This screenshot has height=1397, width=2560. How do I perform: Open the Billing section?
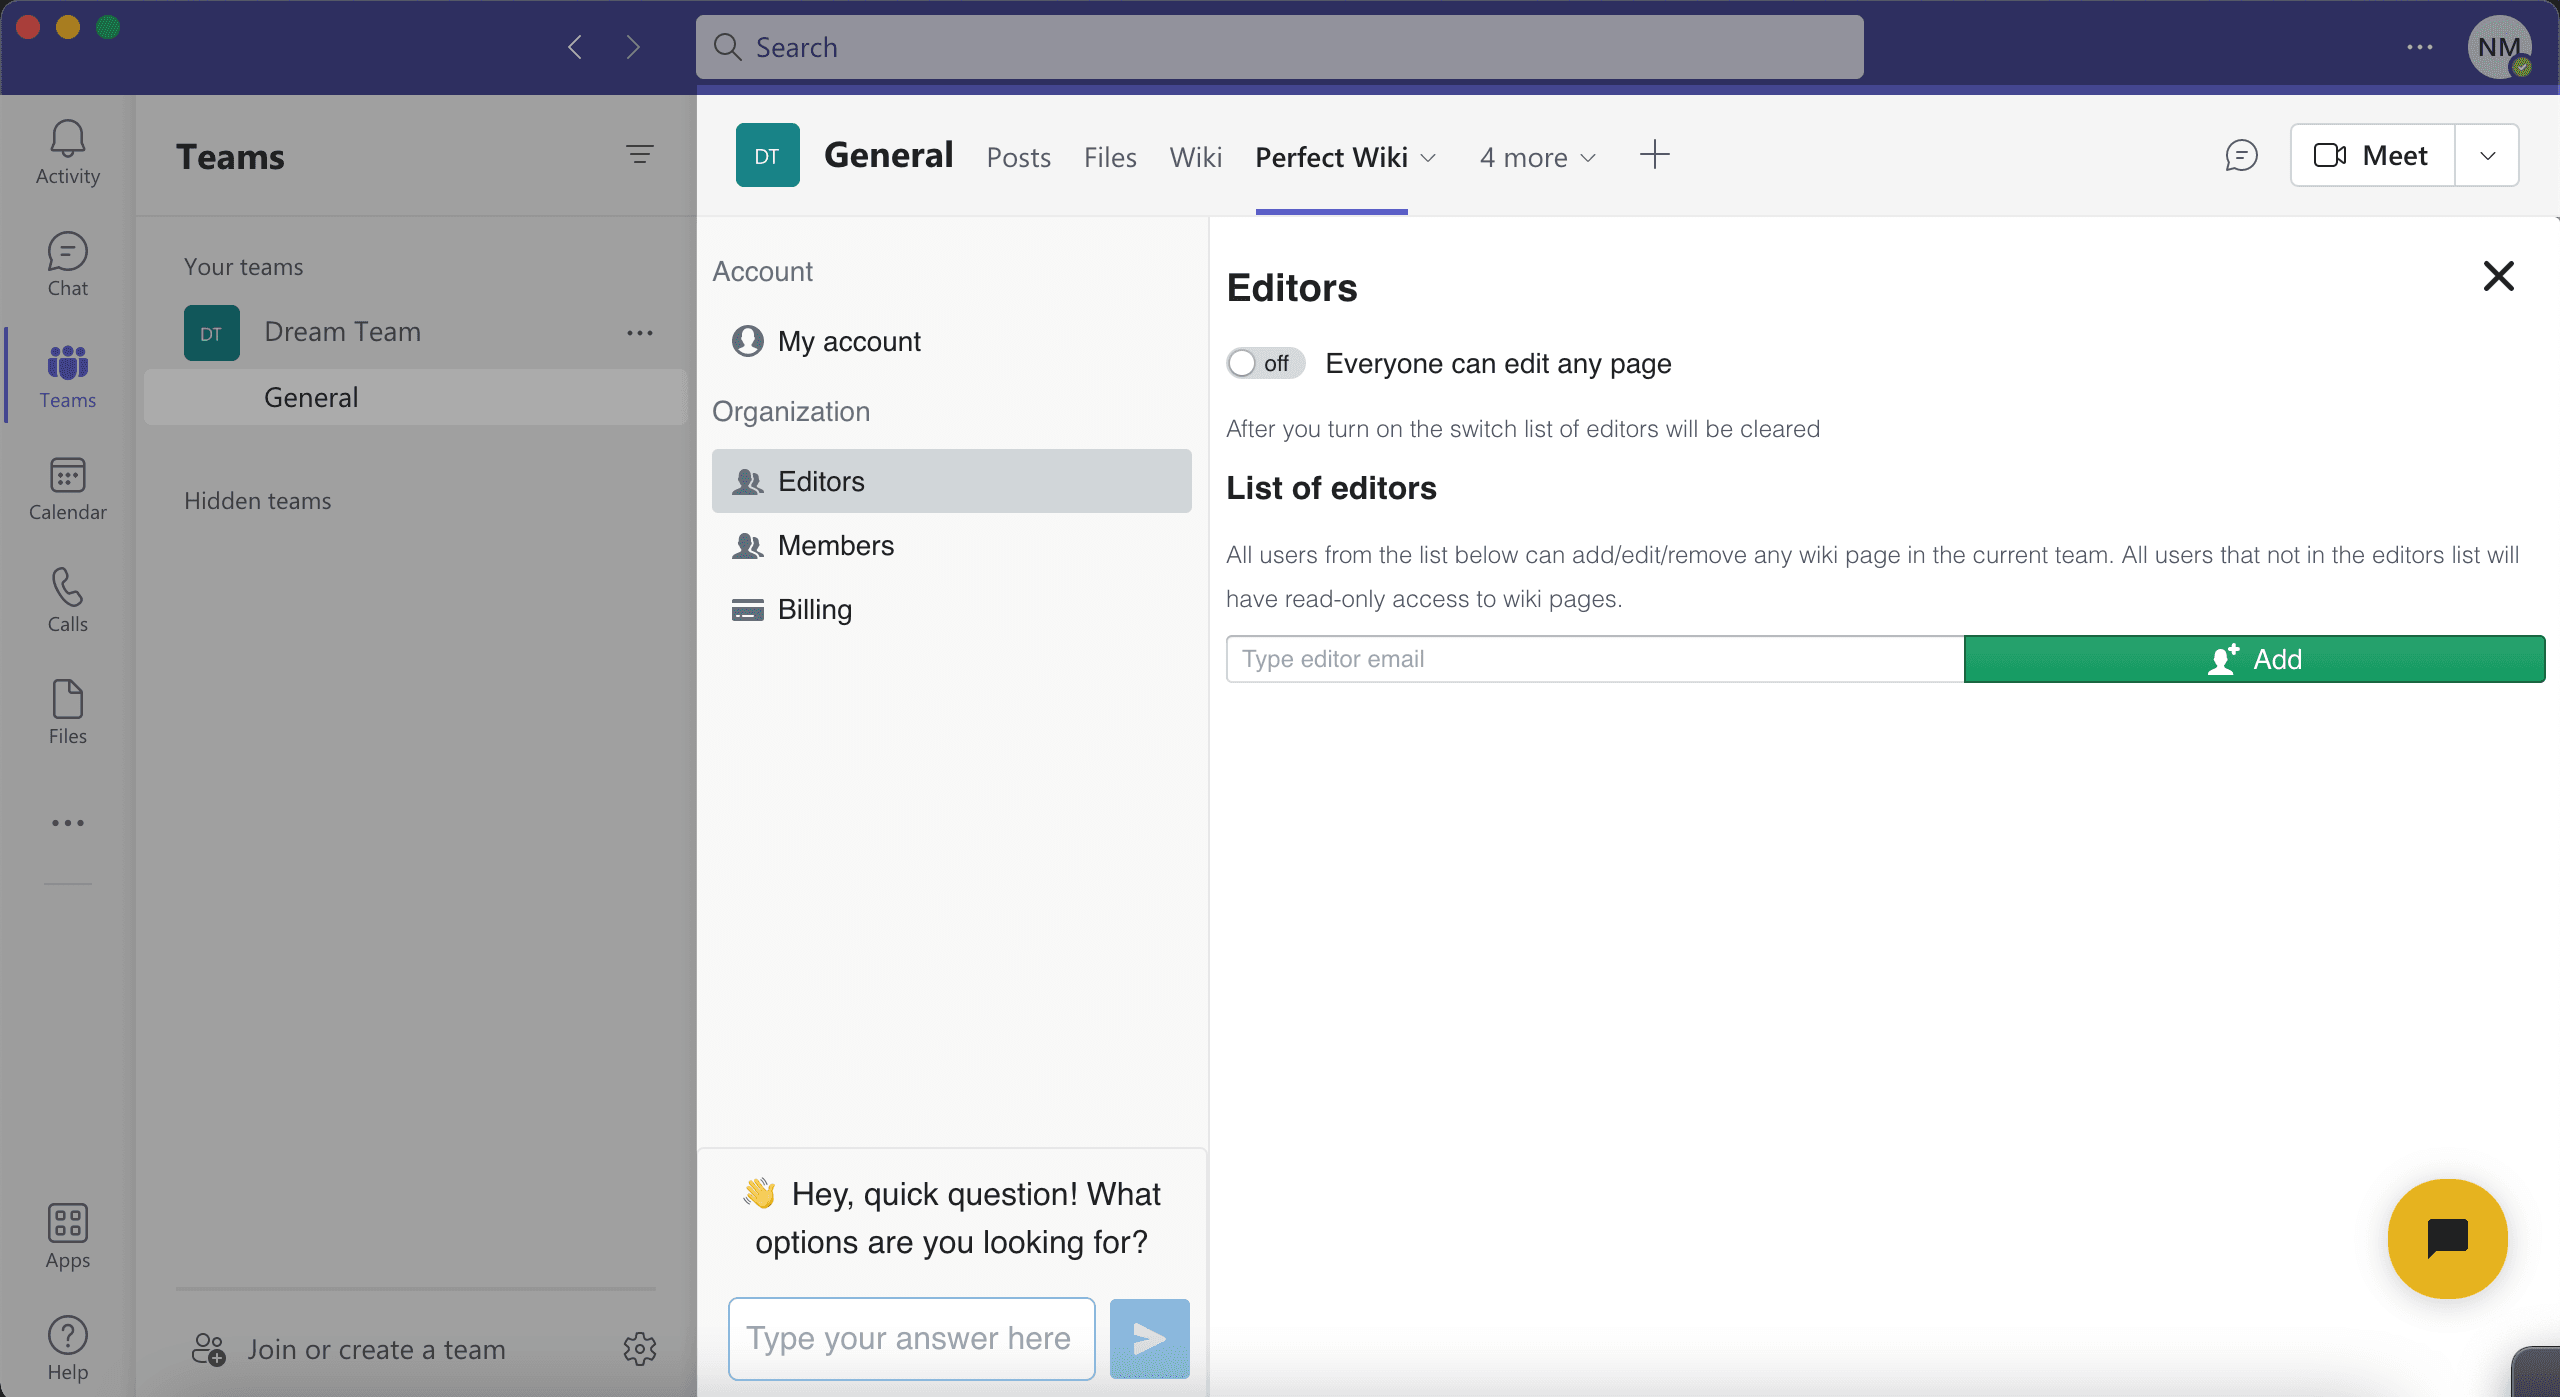point(952,609)
